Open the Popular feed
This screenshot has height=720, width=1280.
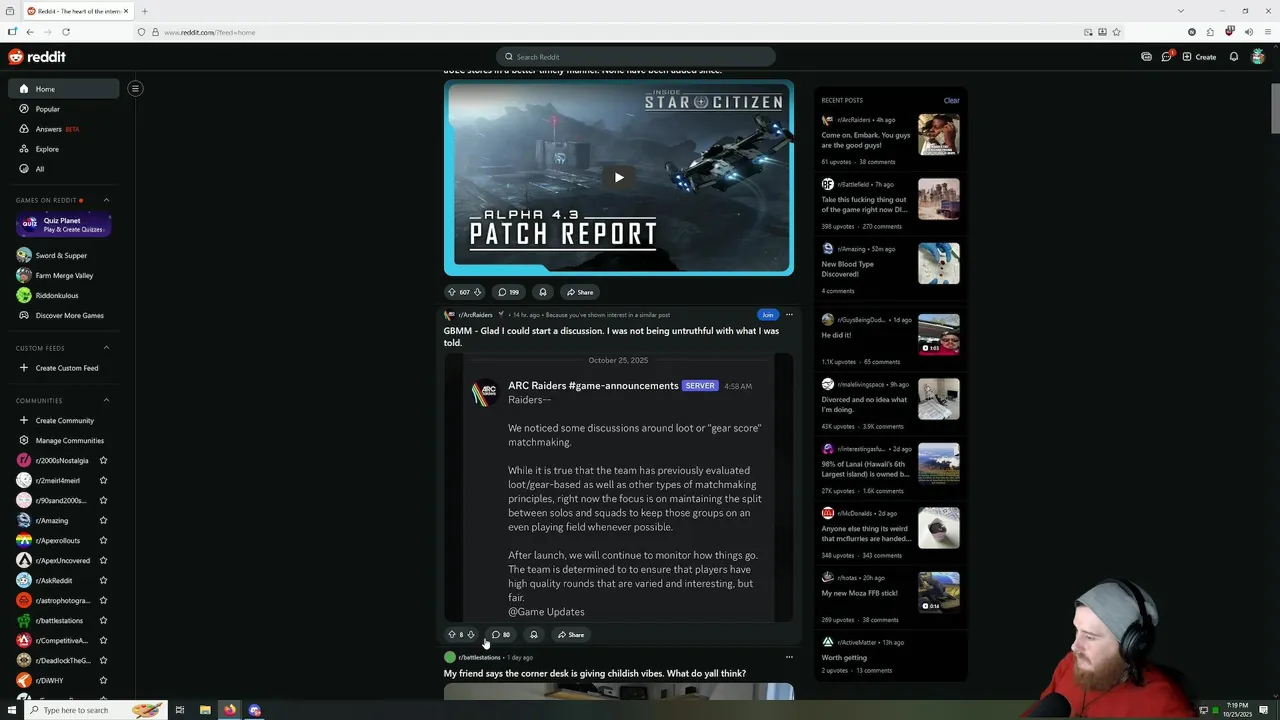point(63,109)
